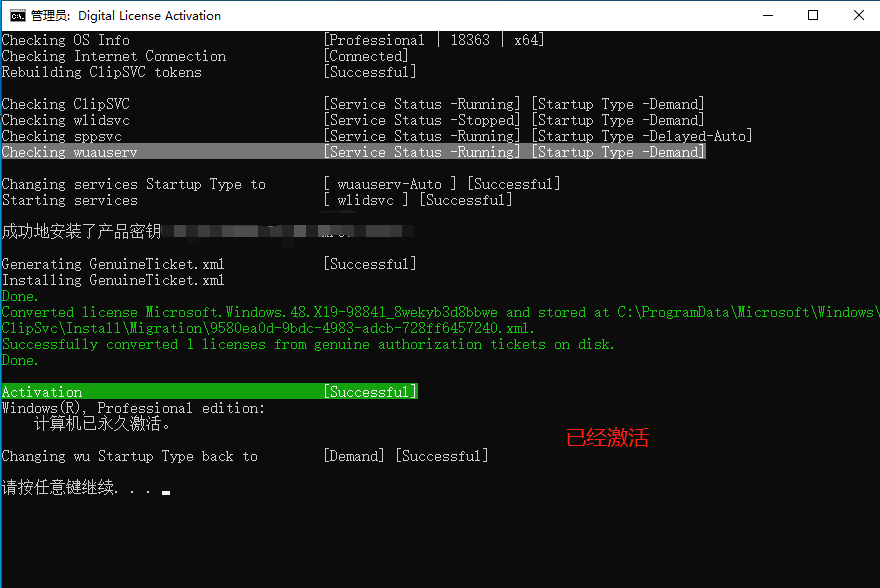Click the cmd icon in the title bar
This screenshot has height=588, width=880.
click(18, 16)
